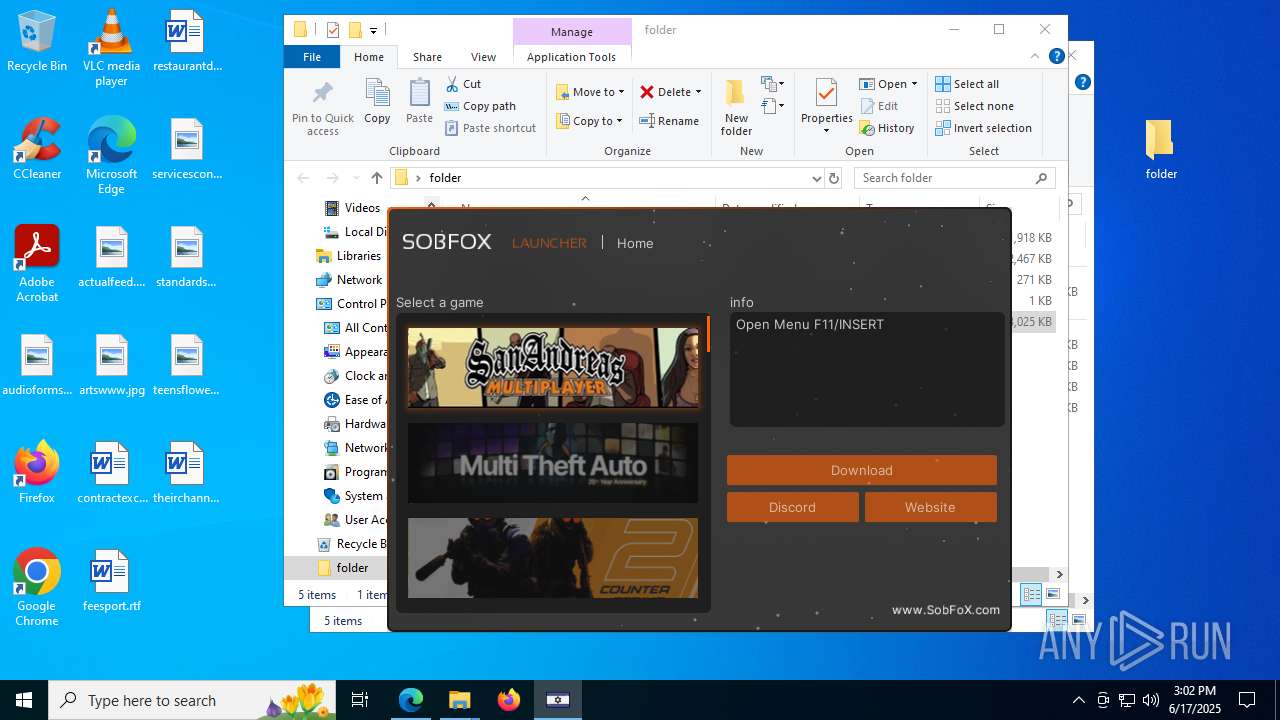Download the selected game in SobFox launcher
The image size is (1280, 720).
[861, 470]
